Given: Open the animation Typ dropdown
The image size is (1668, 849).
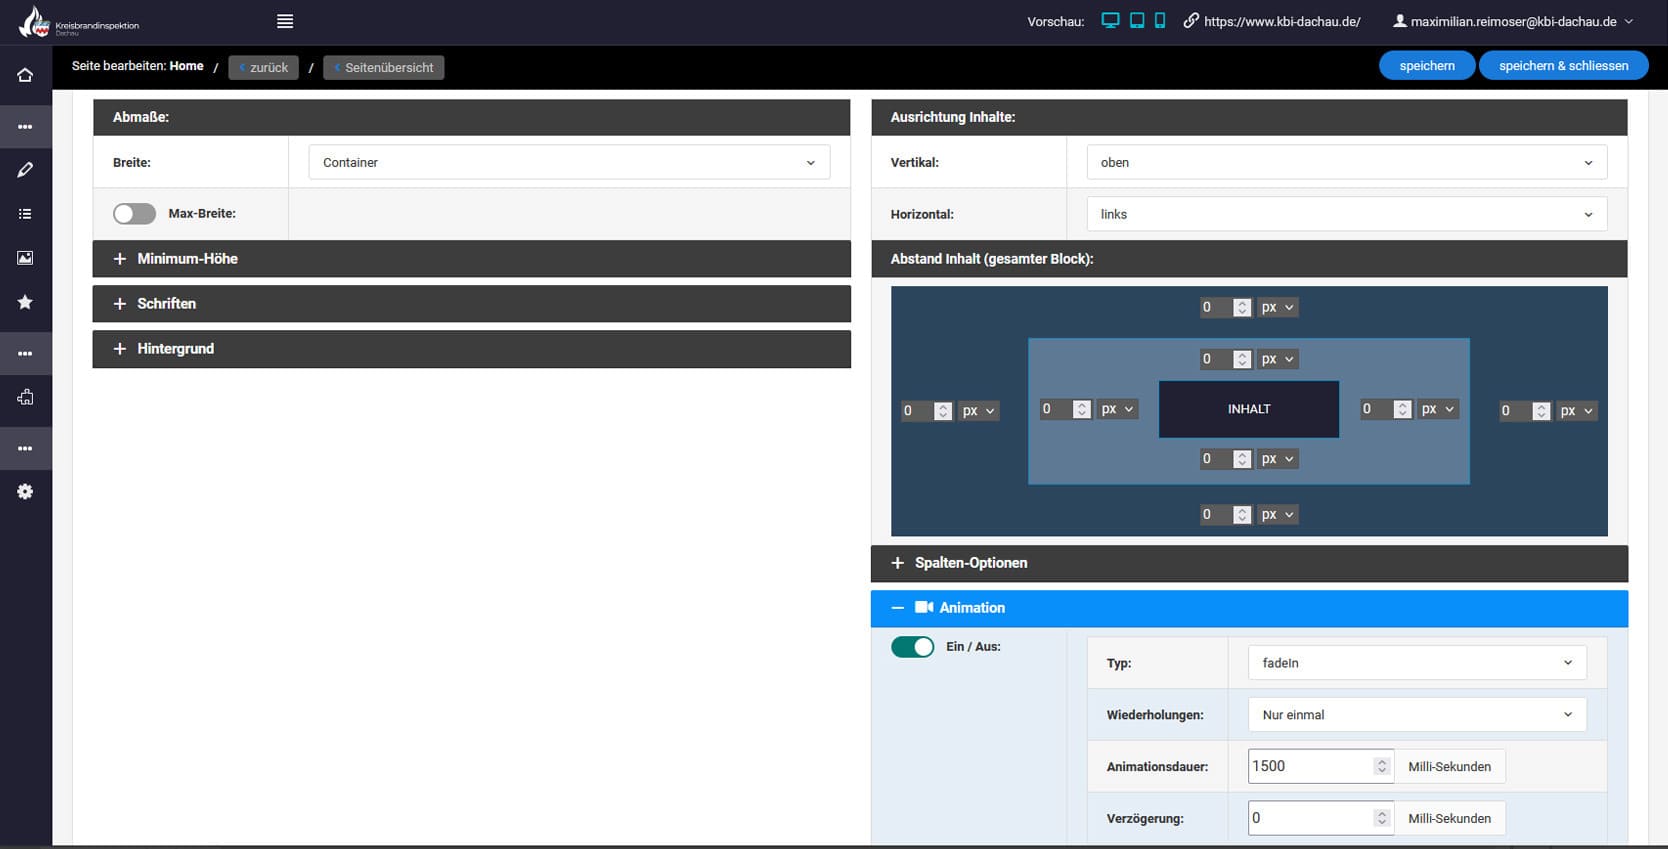Looking at the screenshot, I should coord(1416,663).
